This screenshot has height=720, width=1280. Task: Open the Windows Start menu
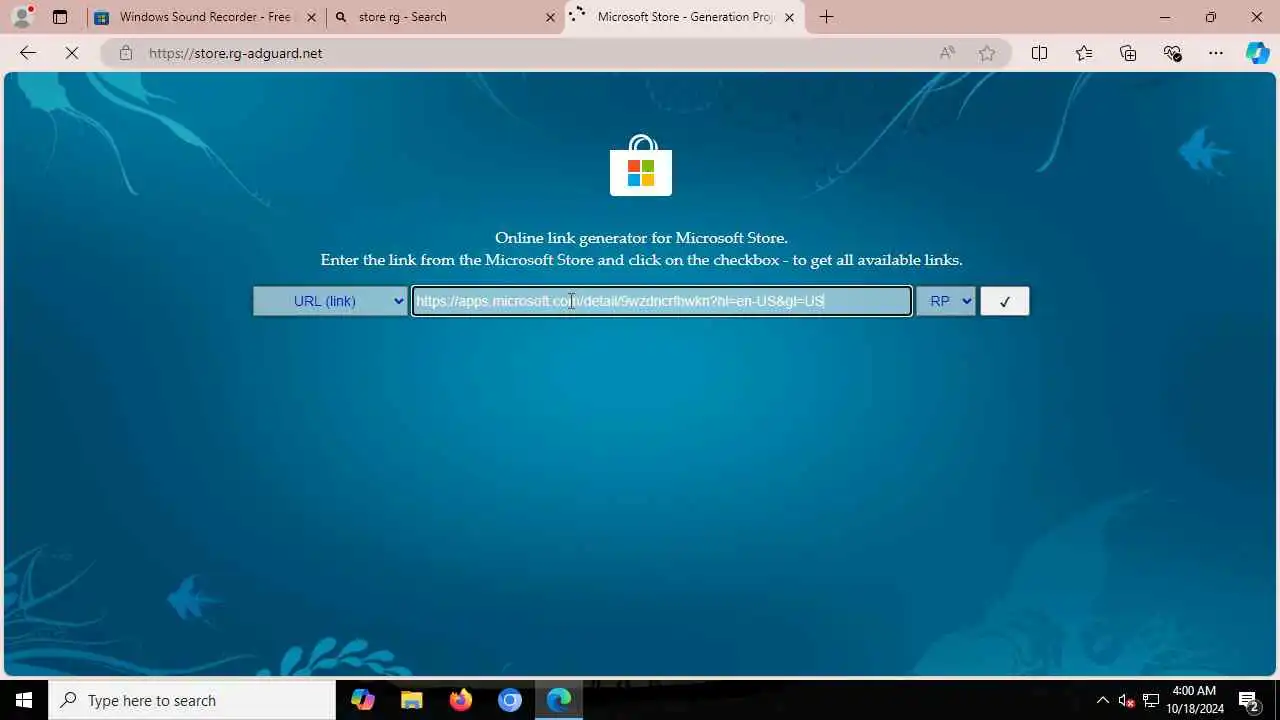(x=24, y=700)
